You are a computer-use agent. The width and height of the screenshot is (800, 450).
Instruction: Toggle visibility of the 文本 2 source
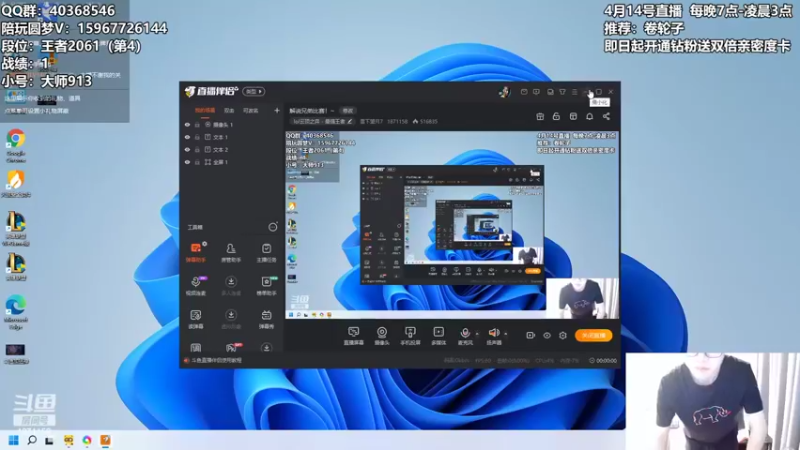click(x=187, y=149)
